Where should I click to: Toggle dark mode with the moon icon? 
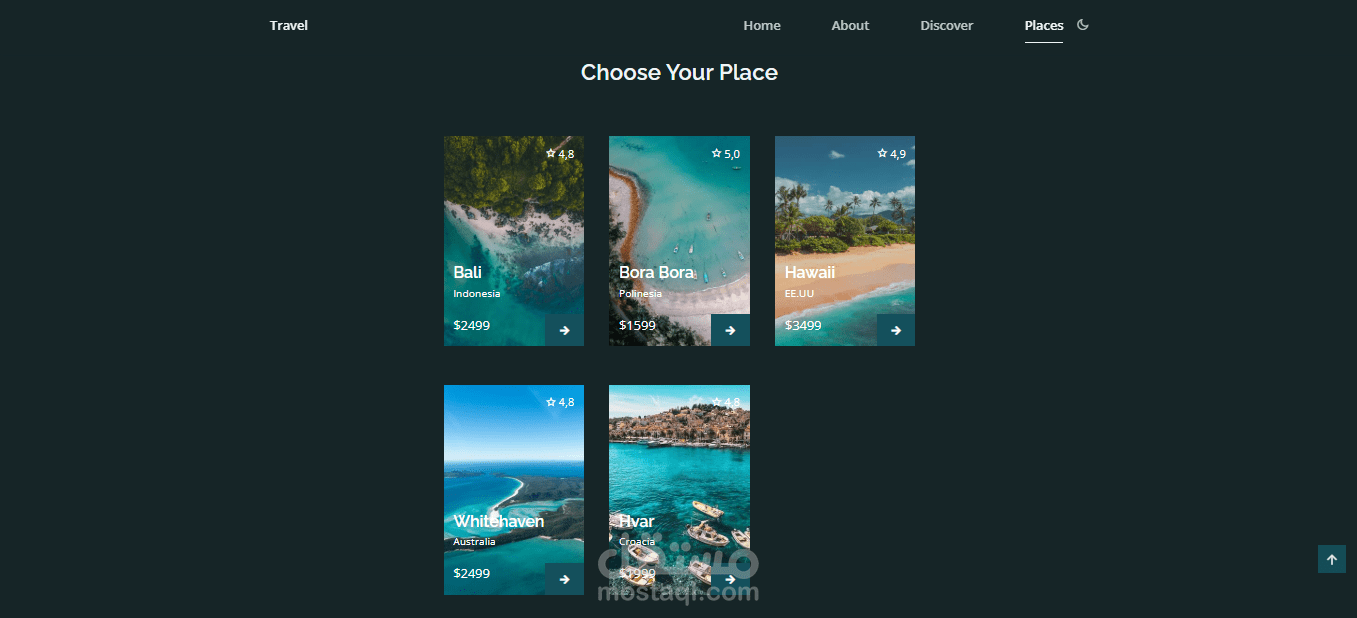pos(1082,25)
